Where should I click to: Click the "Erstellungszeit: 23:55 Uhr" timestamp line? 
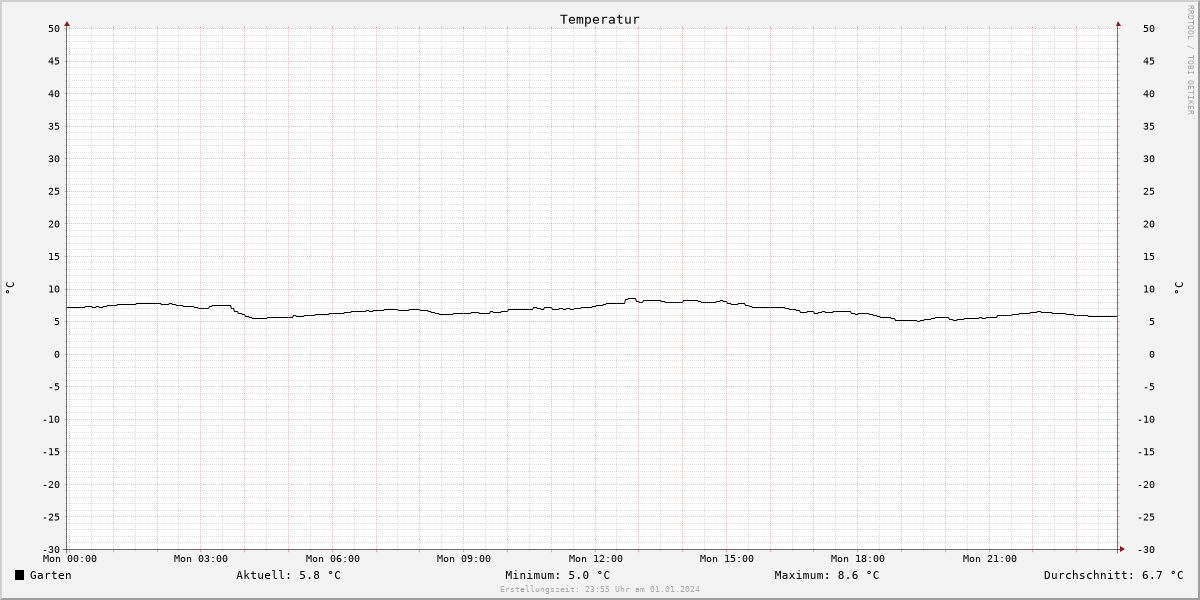(600, 589)
